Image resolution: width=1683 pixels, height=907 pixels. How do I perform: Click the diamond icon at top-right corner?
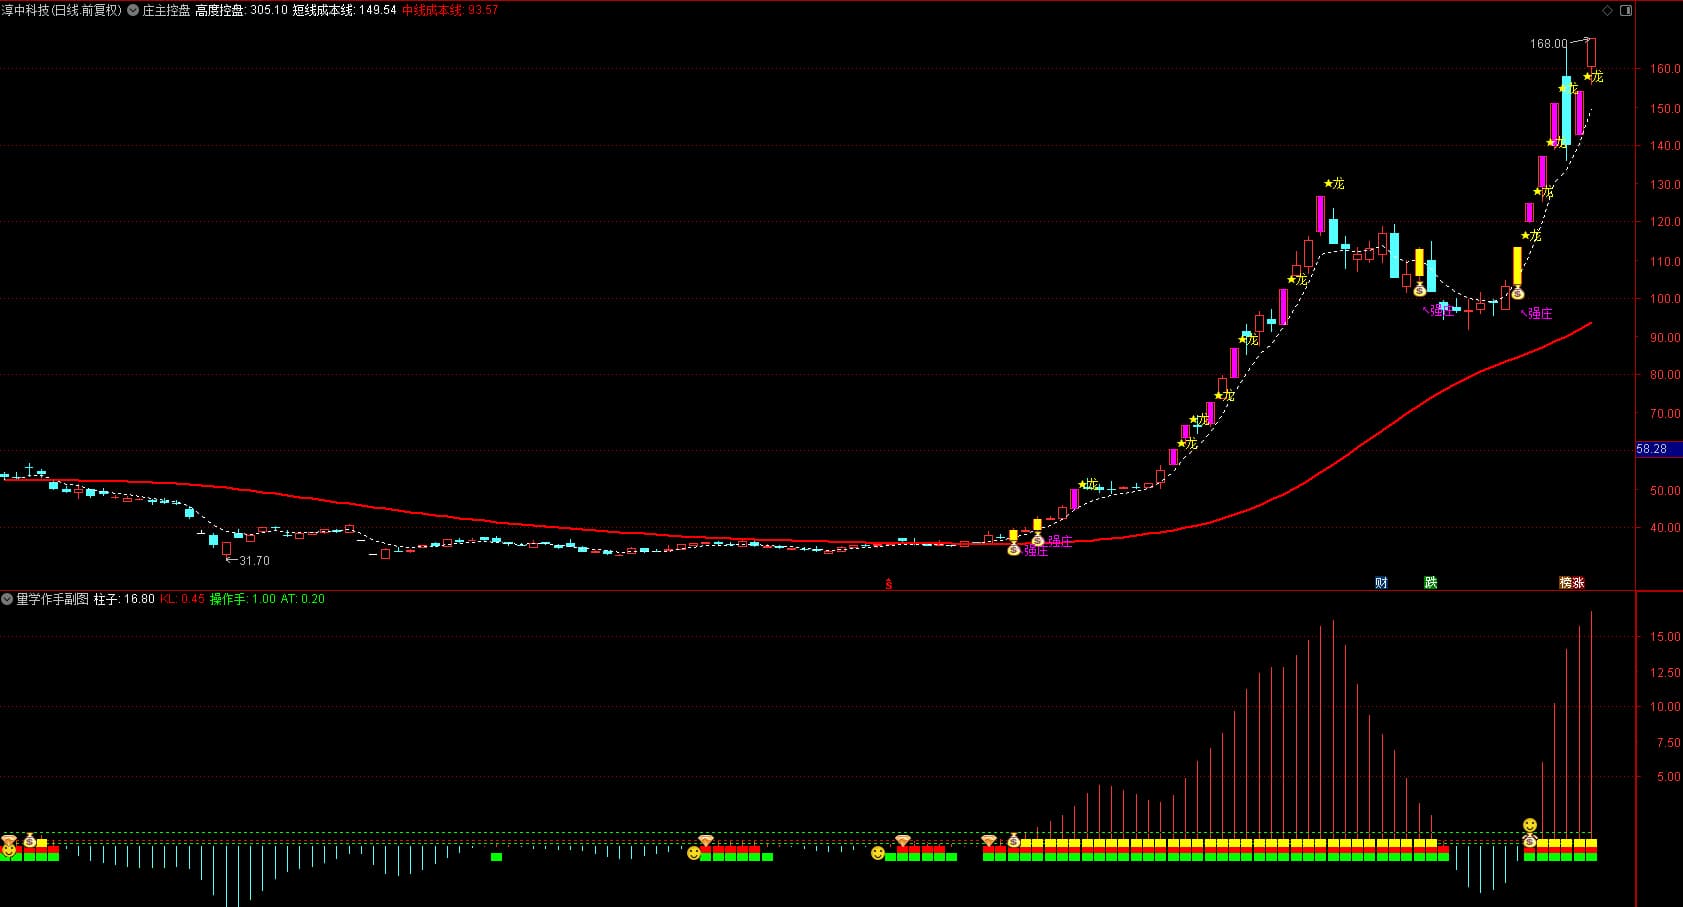click(x=1608, y=10)
